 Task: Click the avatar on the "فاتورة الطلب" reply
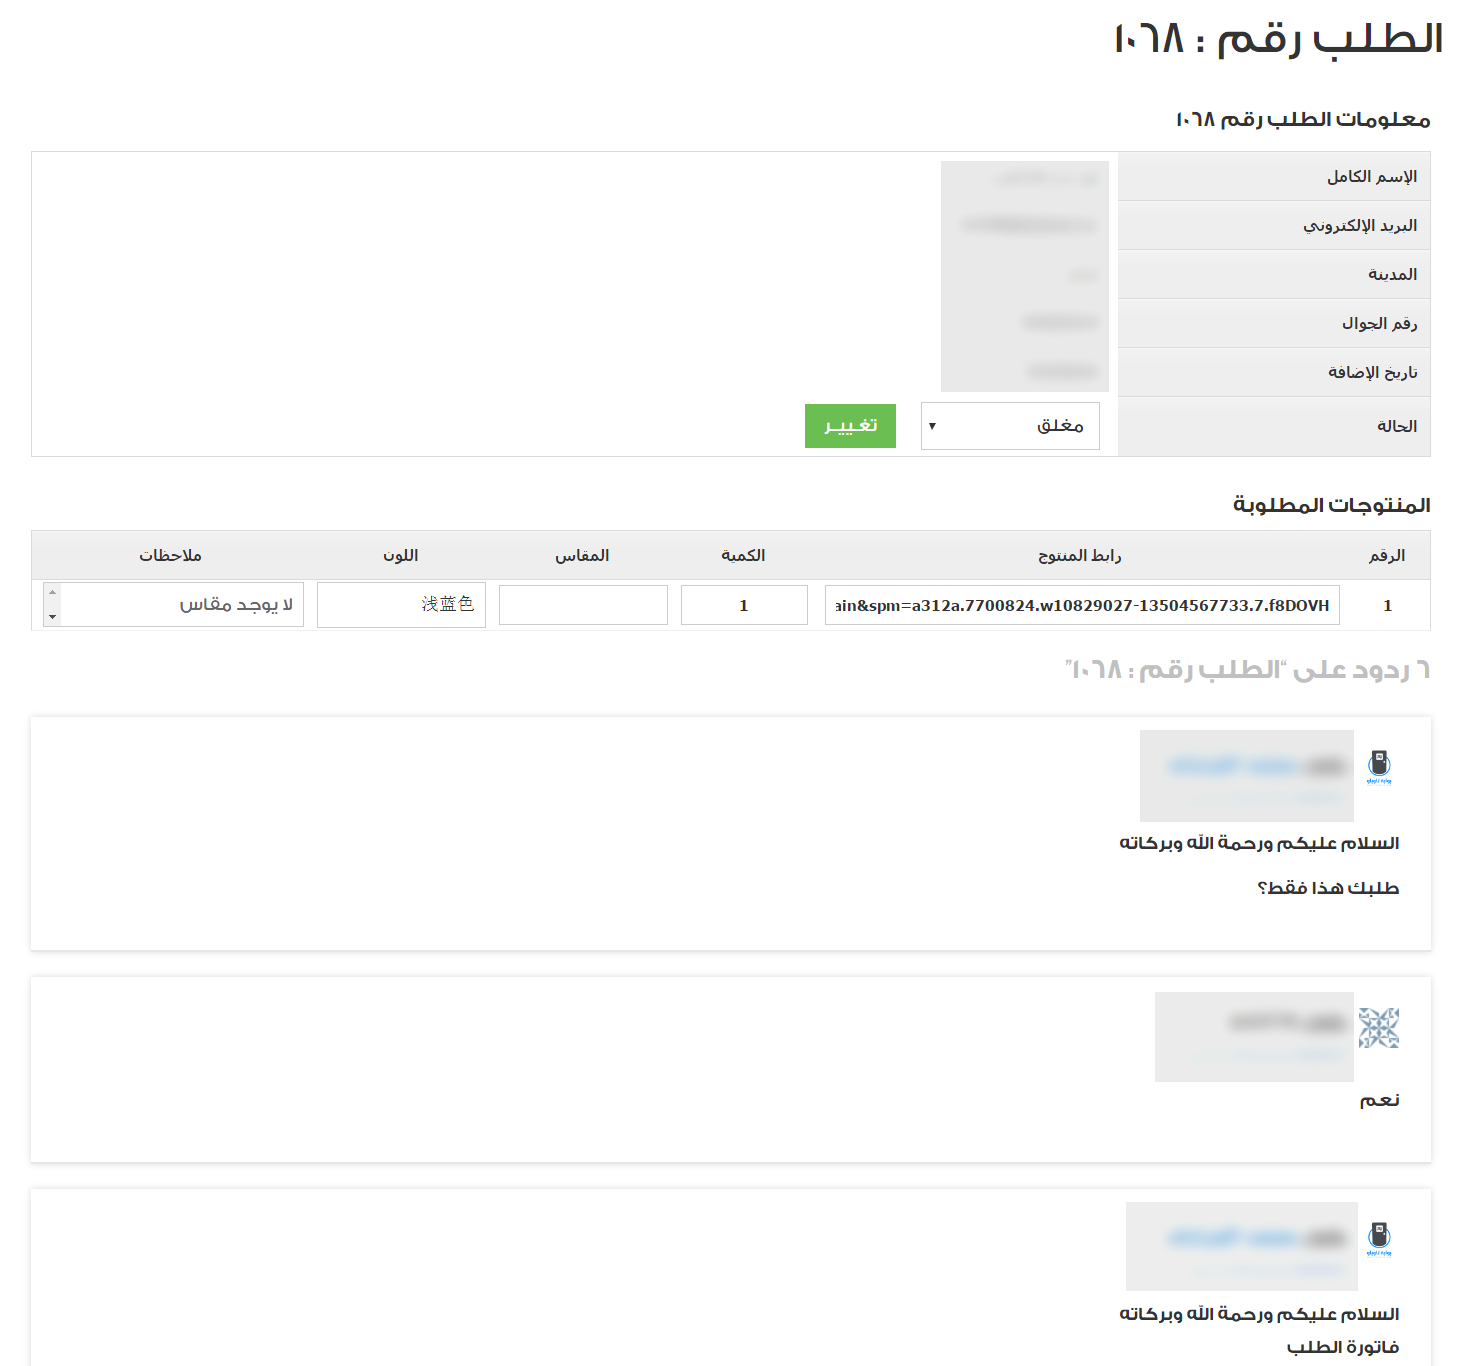click(1379, 1238)
